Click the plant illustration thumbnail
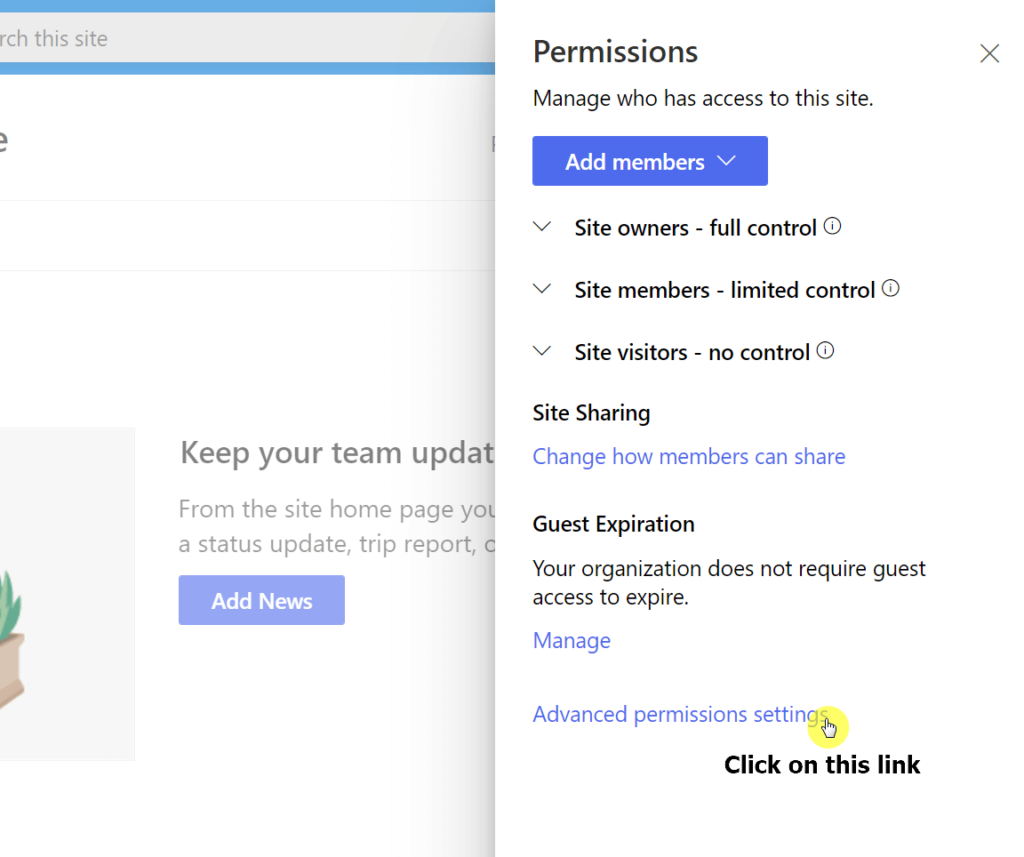This screenshot has width=1024, height=857. pos(67,594)
